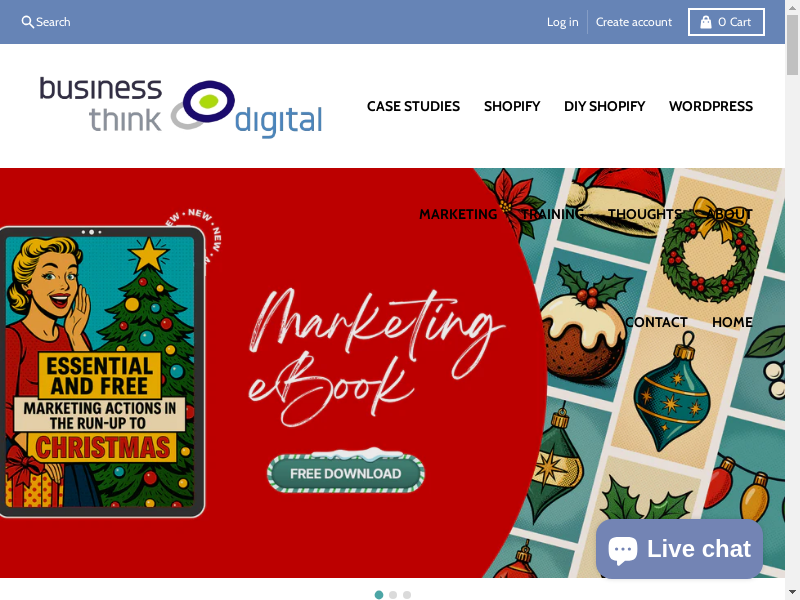
Task: Select the second carousel slide dot
Action: (x=393, y=595)
